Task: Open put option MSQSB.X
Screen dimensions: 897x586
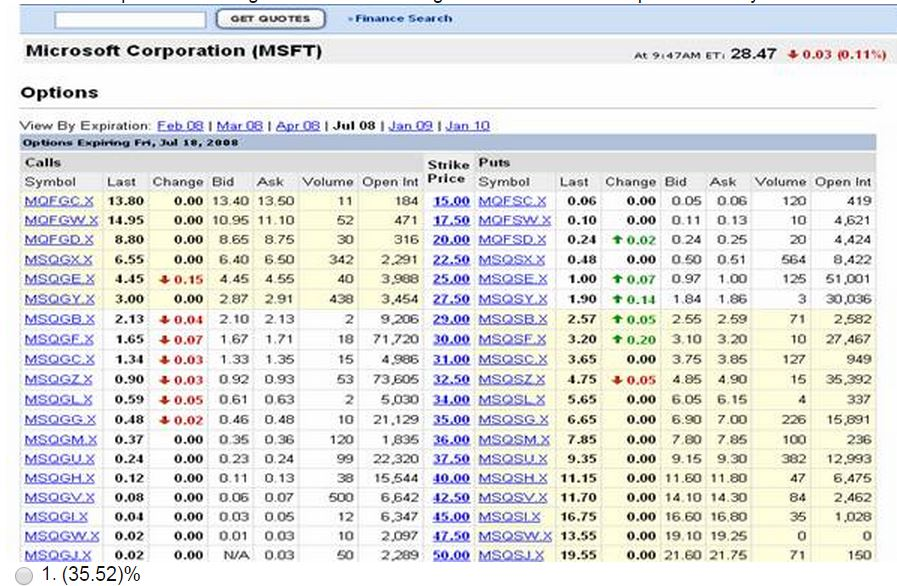Action: click(513, 319)
